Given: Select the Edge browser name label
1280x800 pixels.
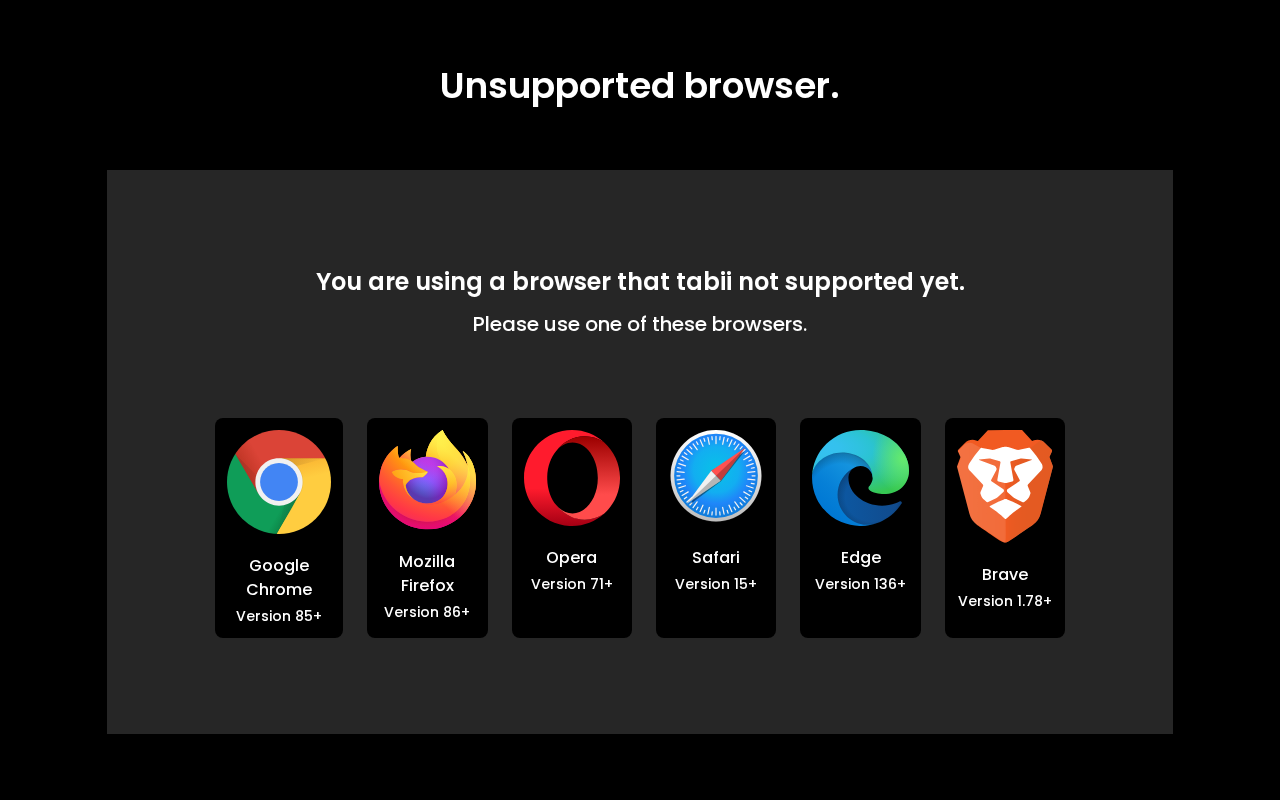Looking at the screenshot, I should click(x=861, y=558).
